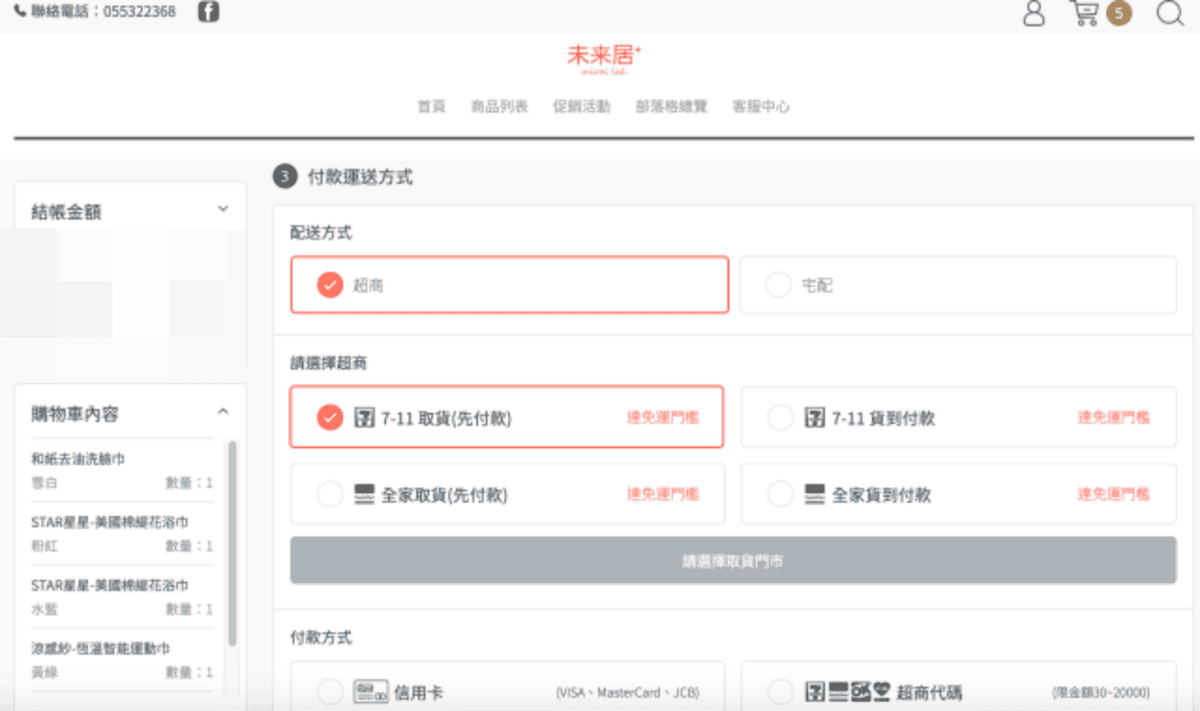Click the cart contents scrollbar
This screenshot has height=711, width=1200.
[x=232, y=544]
